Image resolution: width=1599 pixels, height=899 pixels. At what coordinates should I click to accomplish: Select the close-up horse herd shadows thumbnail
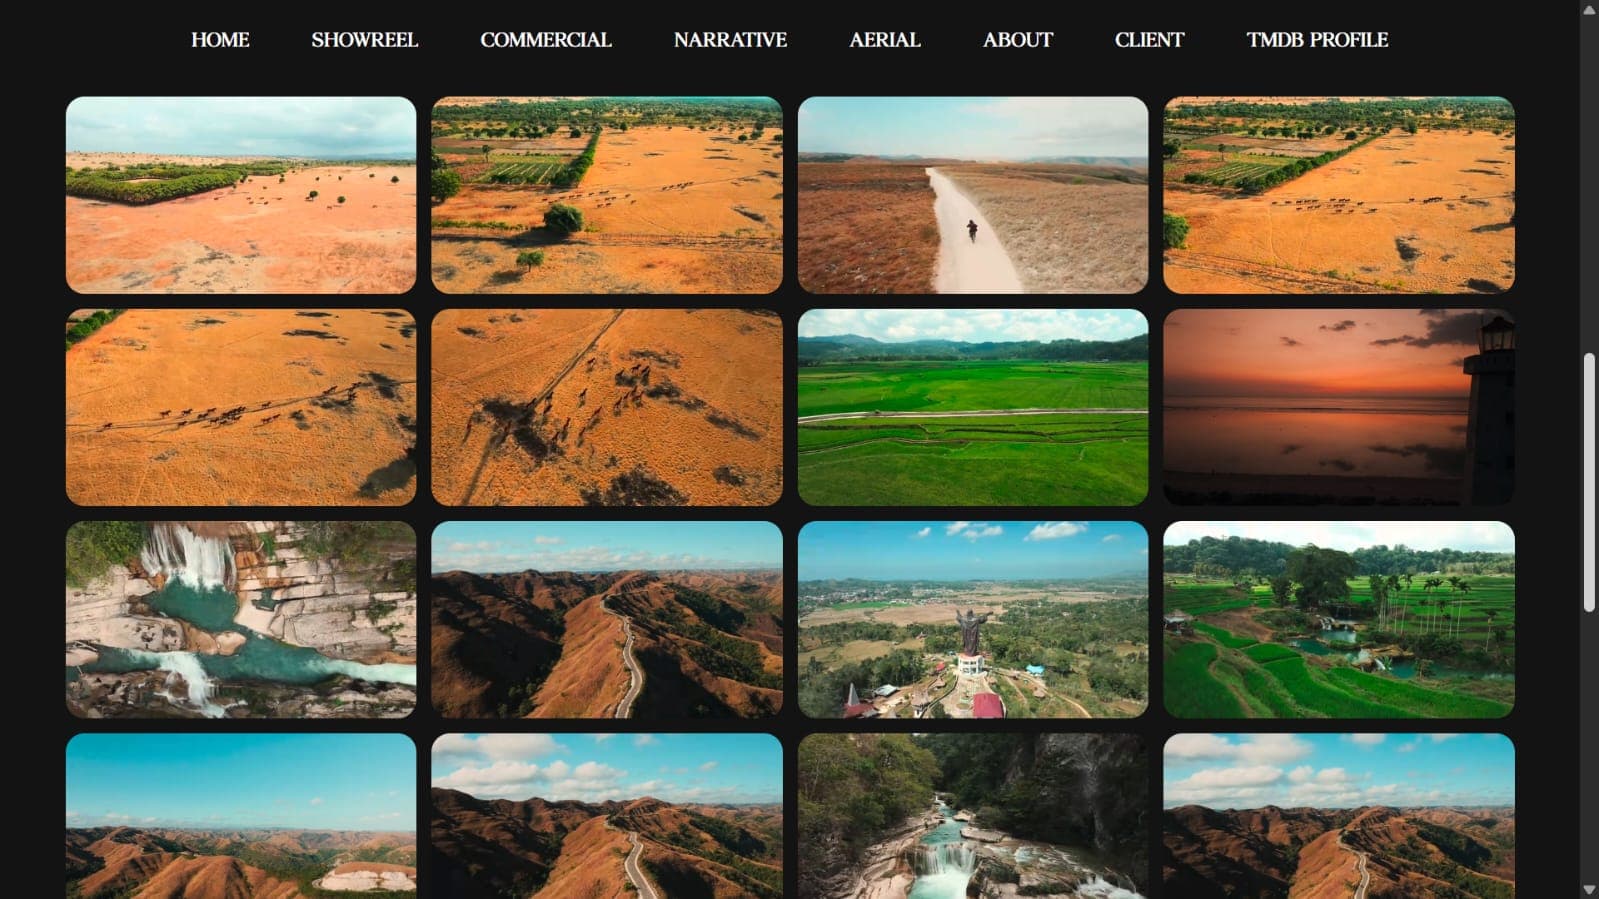point(606,407)
